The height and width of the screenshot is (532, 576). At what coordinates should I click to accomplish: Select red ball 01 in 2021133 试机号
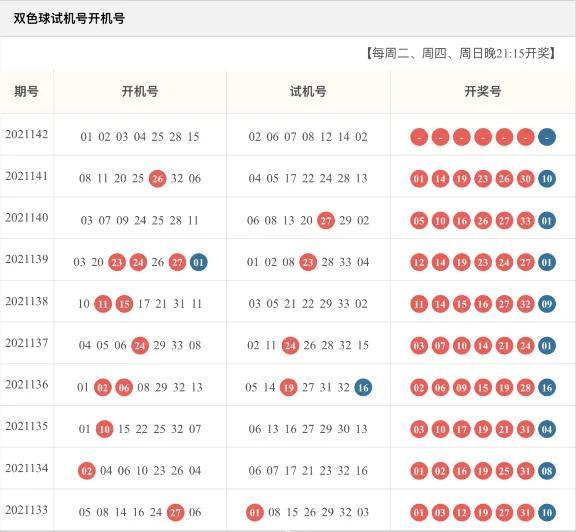click(x=255, y=512)
